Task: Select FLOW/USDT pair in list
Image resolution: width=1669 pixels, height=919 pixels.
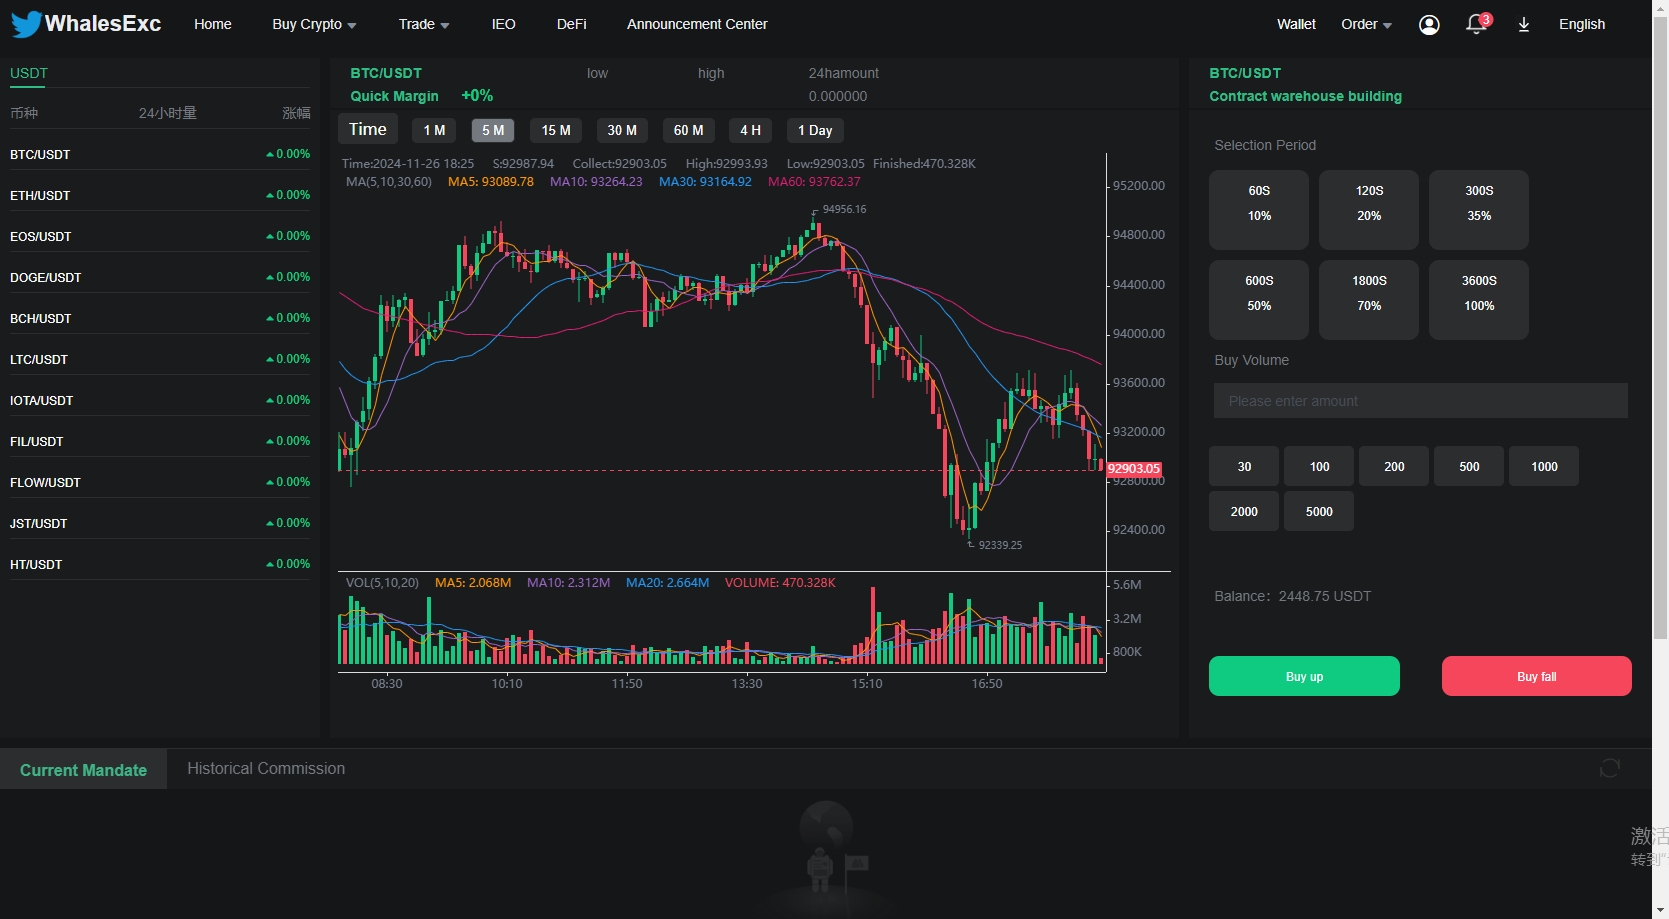Action: tap(160, 482)
